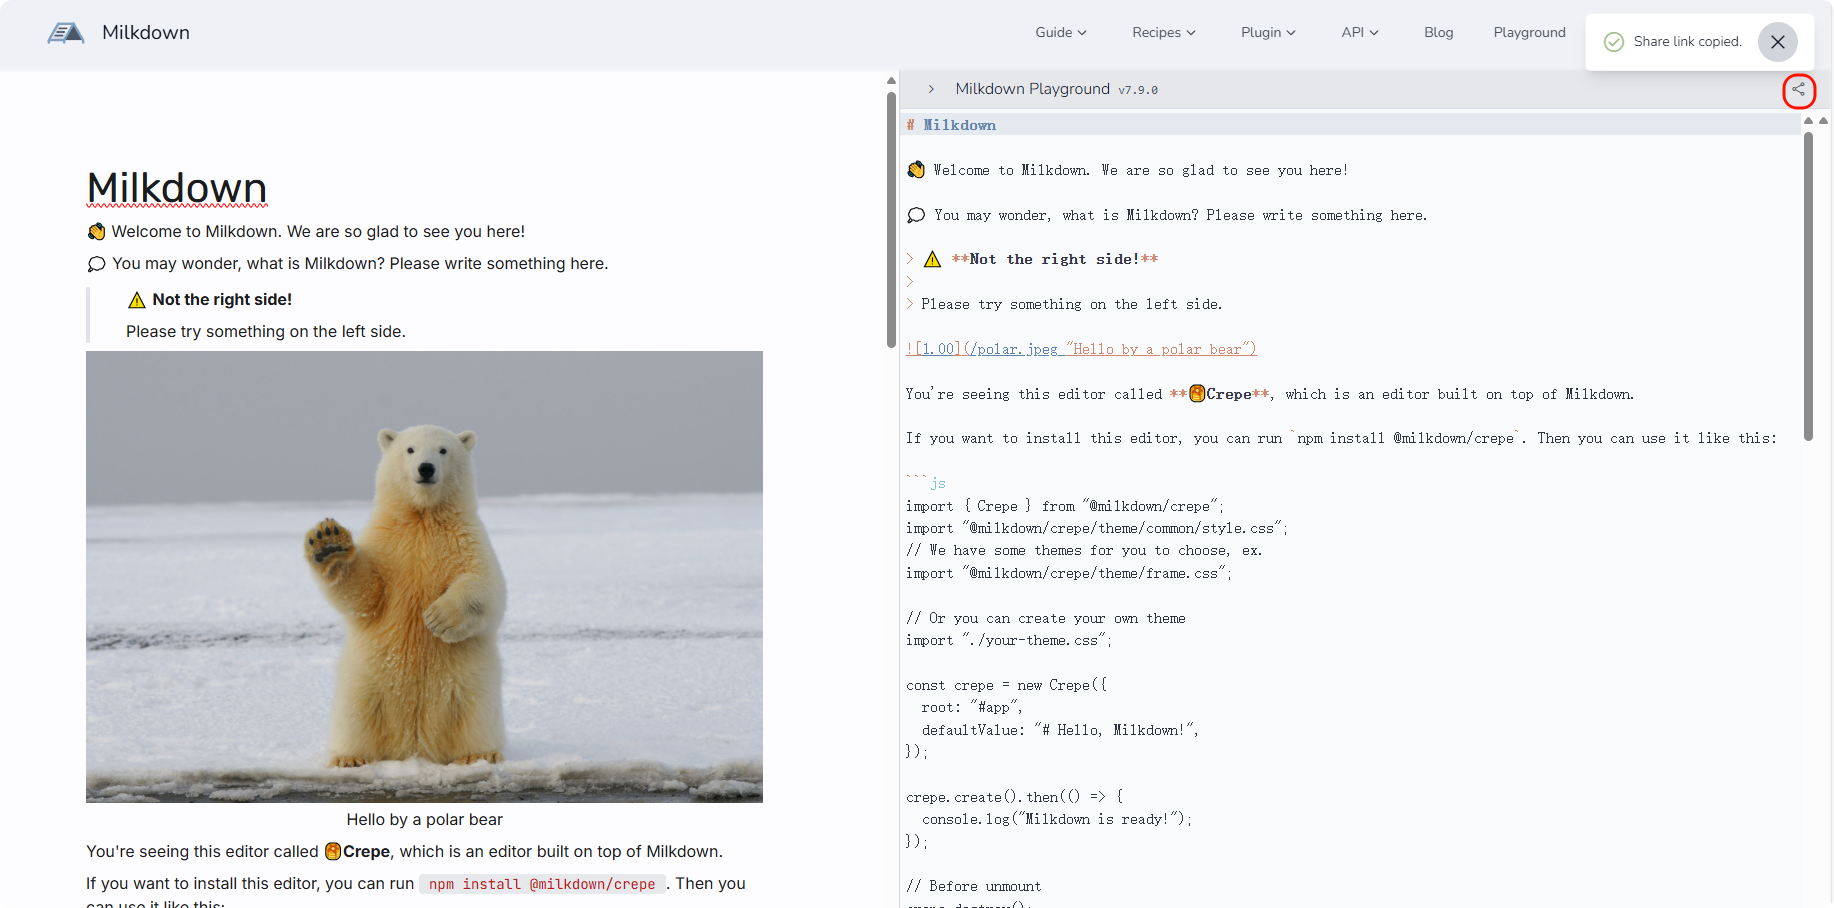Click the 'const crepe = new Crepe({' source line
The width and height of the screenshot is (1834, 908).
coord(1007,685)
